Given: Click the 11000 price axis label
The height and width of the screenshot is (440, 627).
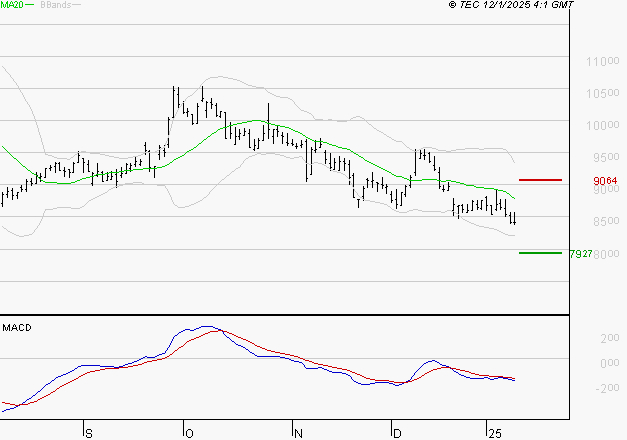Looking at the screenshot, I should [603, 62].
